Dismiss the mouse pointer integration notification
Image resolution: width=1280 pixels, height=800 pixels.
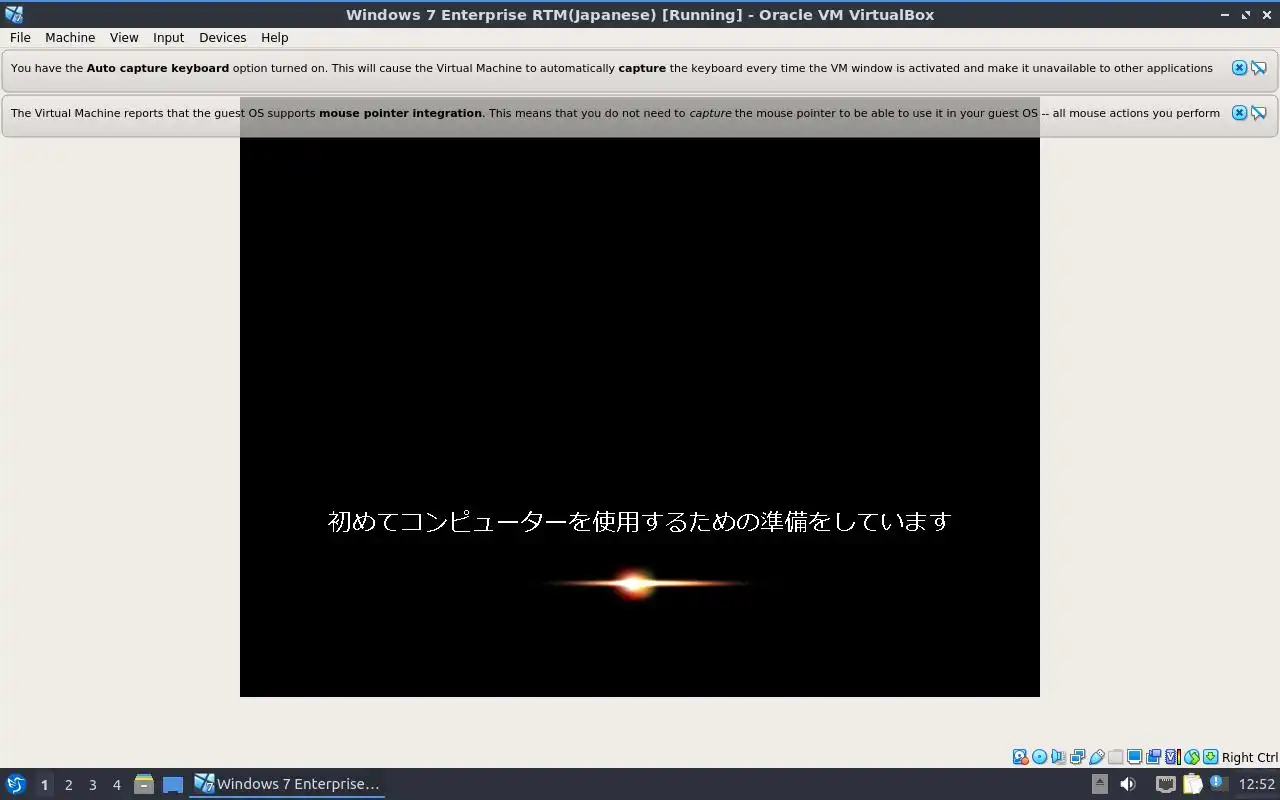[x=1239, y=113]
